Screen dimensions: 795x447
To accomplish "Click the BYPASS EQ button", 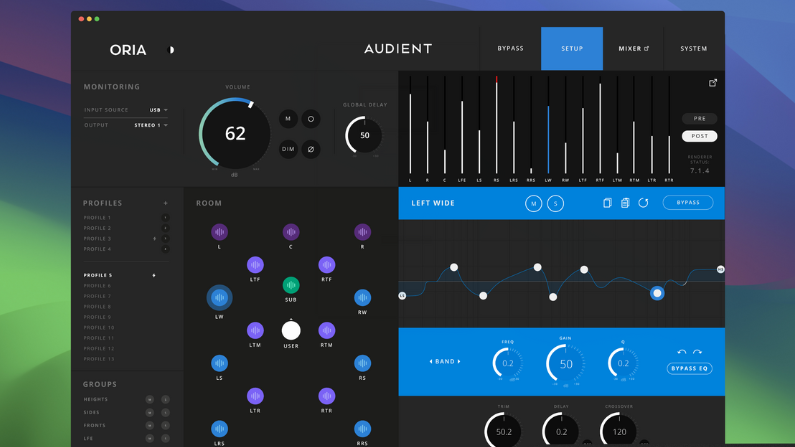I will coord(690,368).
